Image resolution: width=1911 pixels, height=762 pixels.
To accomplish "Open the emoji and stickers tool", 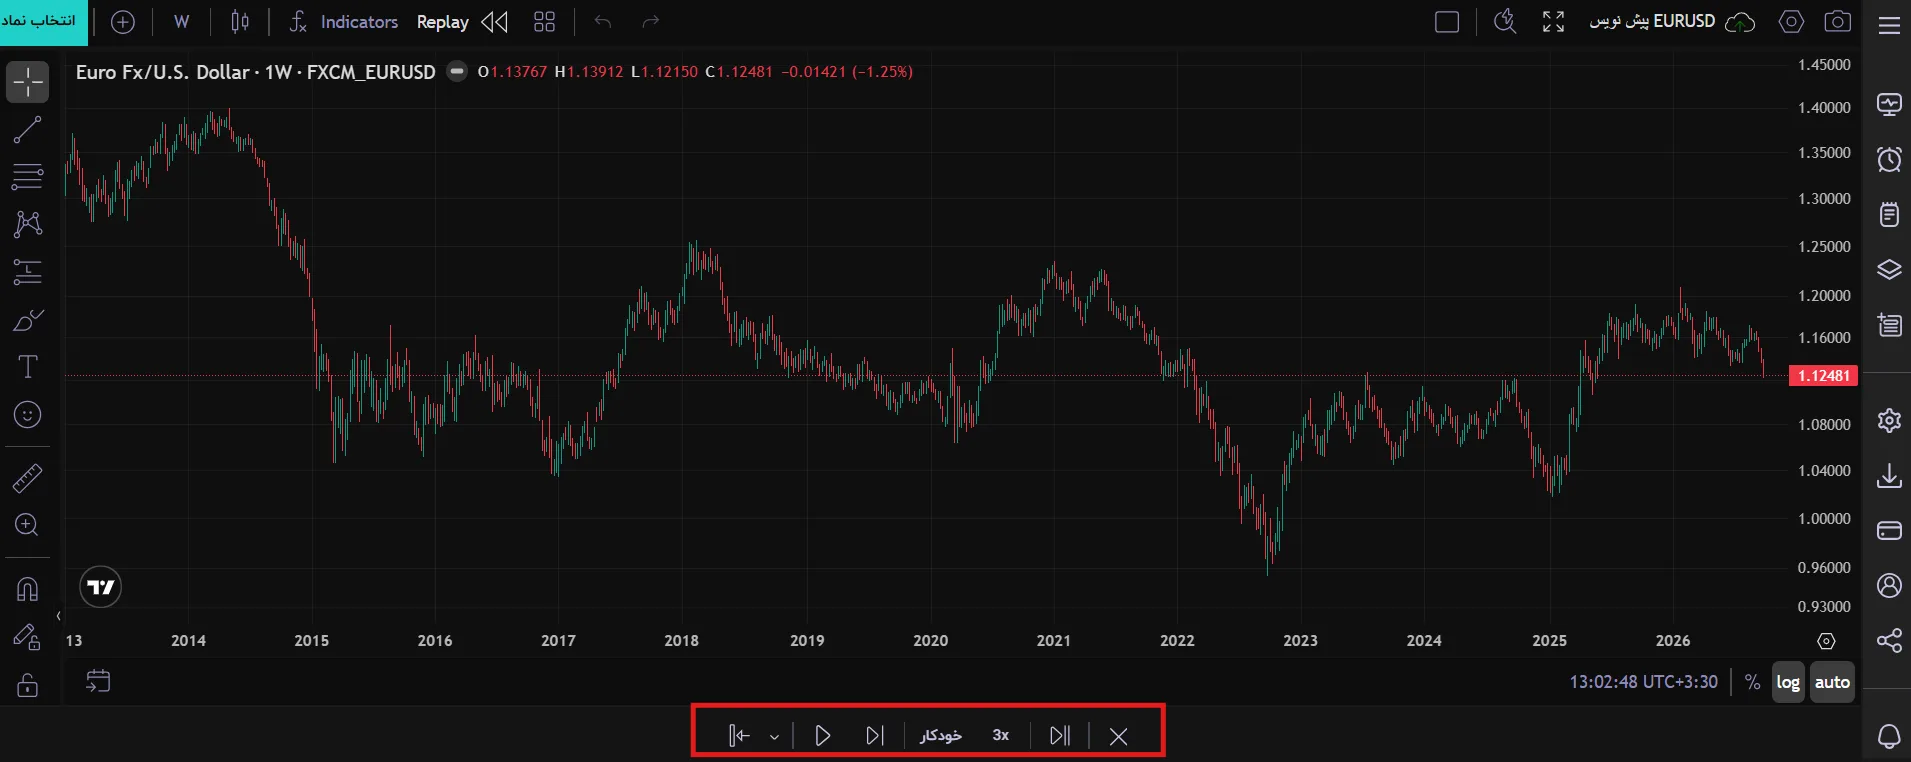I will pyautogui.click(x=28, y=415).
